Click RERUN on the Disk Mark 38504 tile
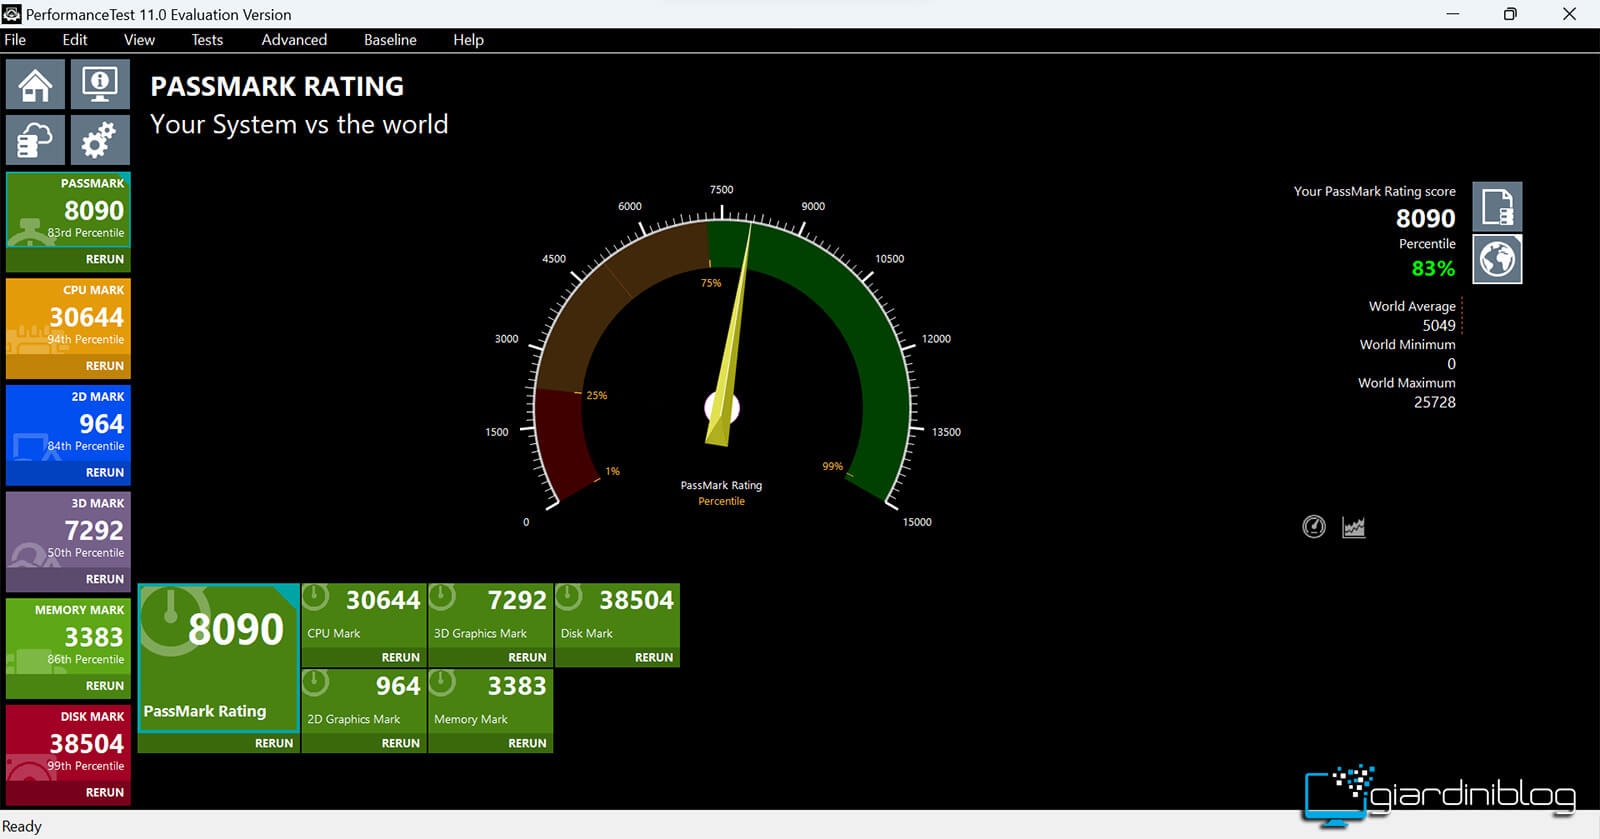 [x=654, y=657]
